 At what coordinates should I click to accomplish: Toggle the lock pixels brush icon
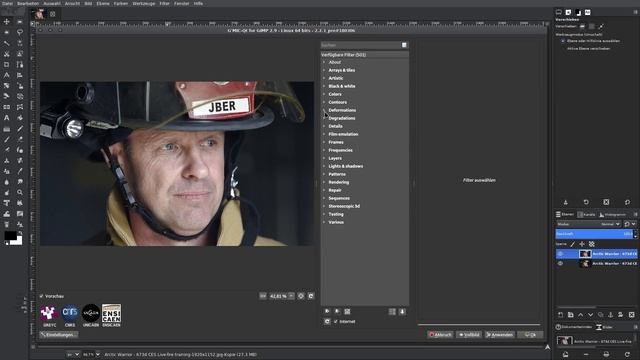point(572,244)
